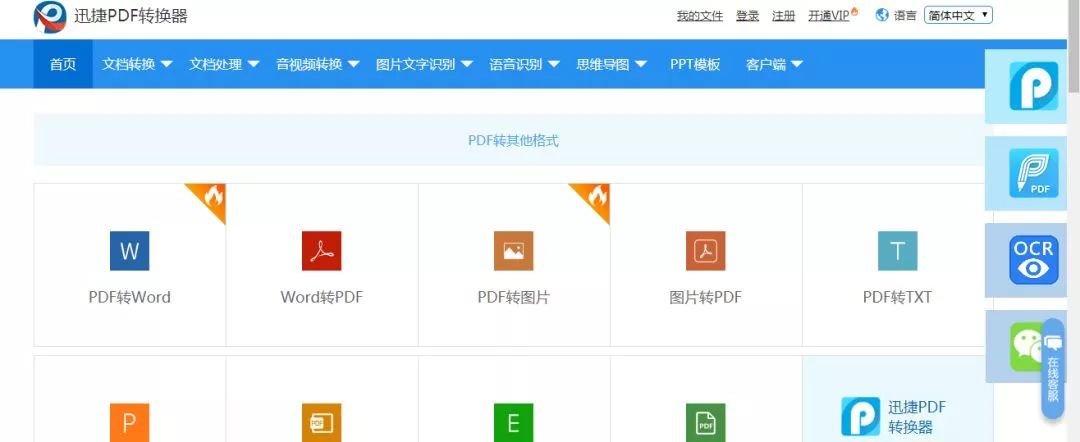Open the PDF editor pen icon in sidebar
The height and width of the screenshot is (442, 1080).
click(x=1034, y=173)
